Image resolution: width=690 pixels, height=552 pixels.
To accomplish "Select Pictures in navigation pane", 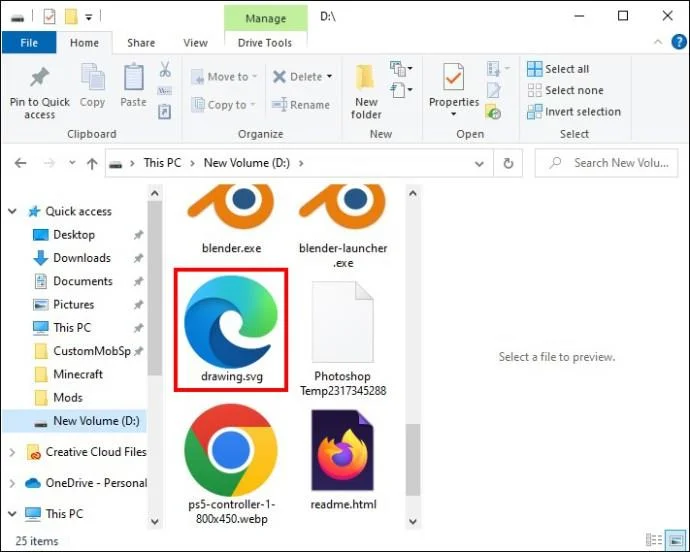I will click(x=73, y=304).
